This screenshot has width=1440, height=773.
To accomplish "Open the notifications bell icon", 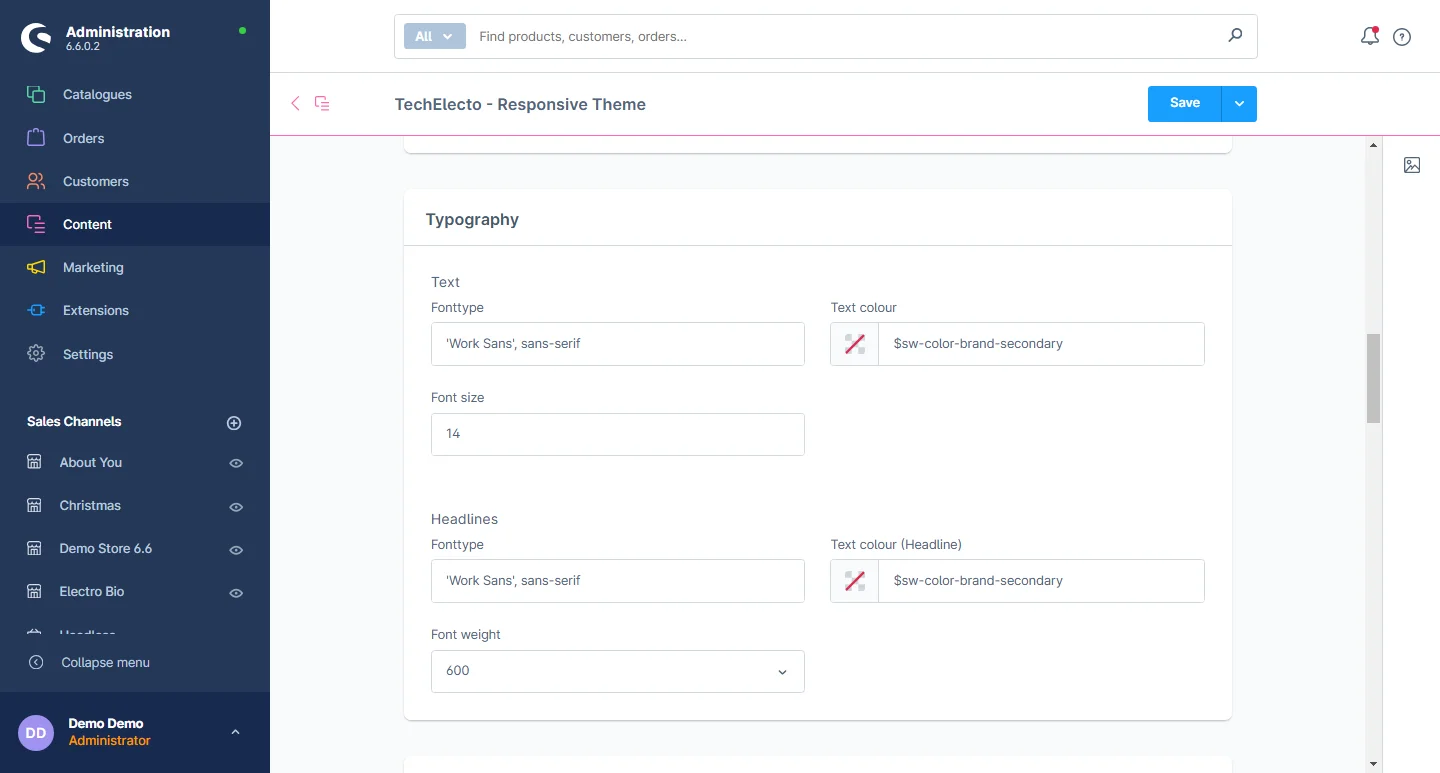I will pyautogui.click(x=1369, y=37).
